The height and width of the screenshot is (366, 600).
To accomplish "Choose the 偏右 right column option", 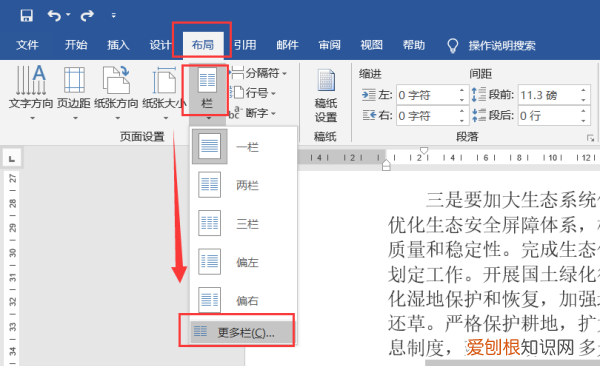I will pos(244,300).
